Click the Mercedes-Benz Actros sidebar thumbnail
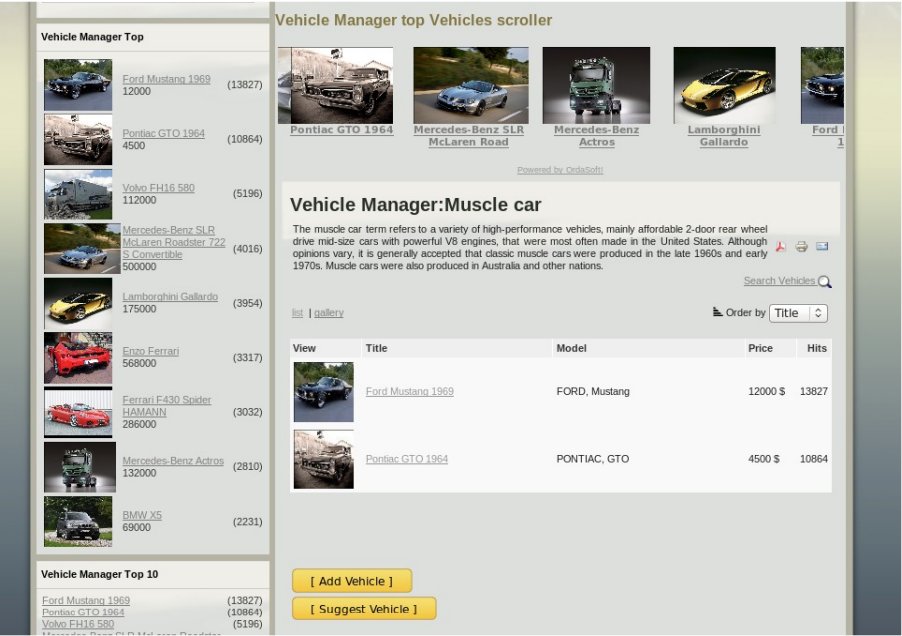The image size is (902, 636). pyautogui.click(x=80, y=467)
